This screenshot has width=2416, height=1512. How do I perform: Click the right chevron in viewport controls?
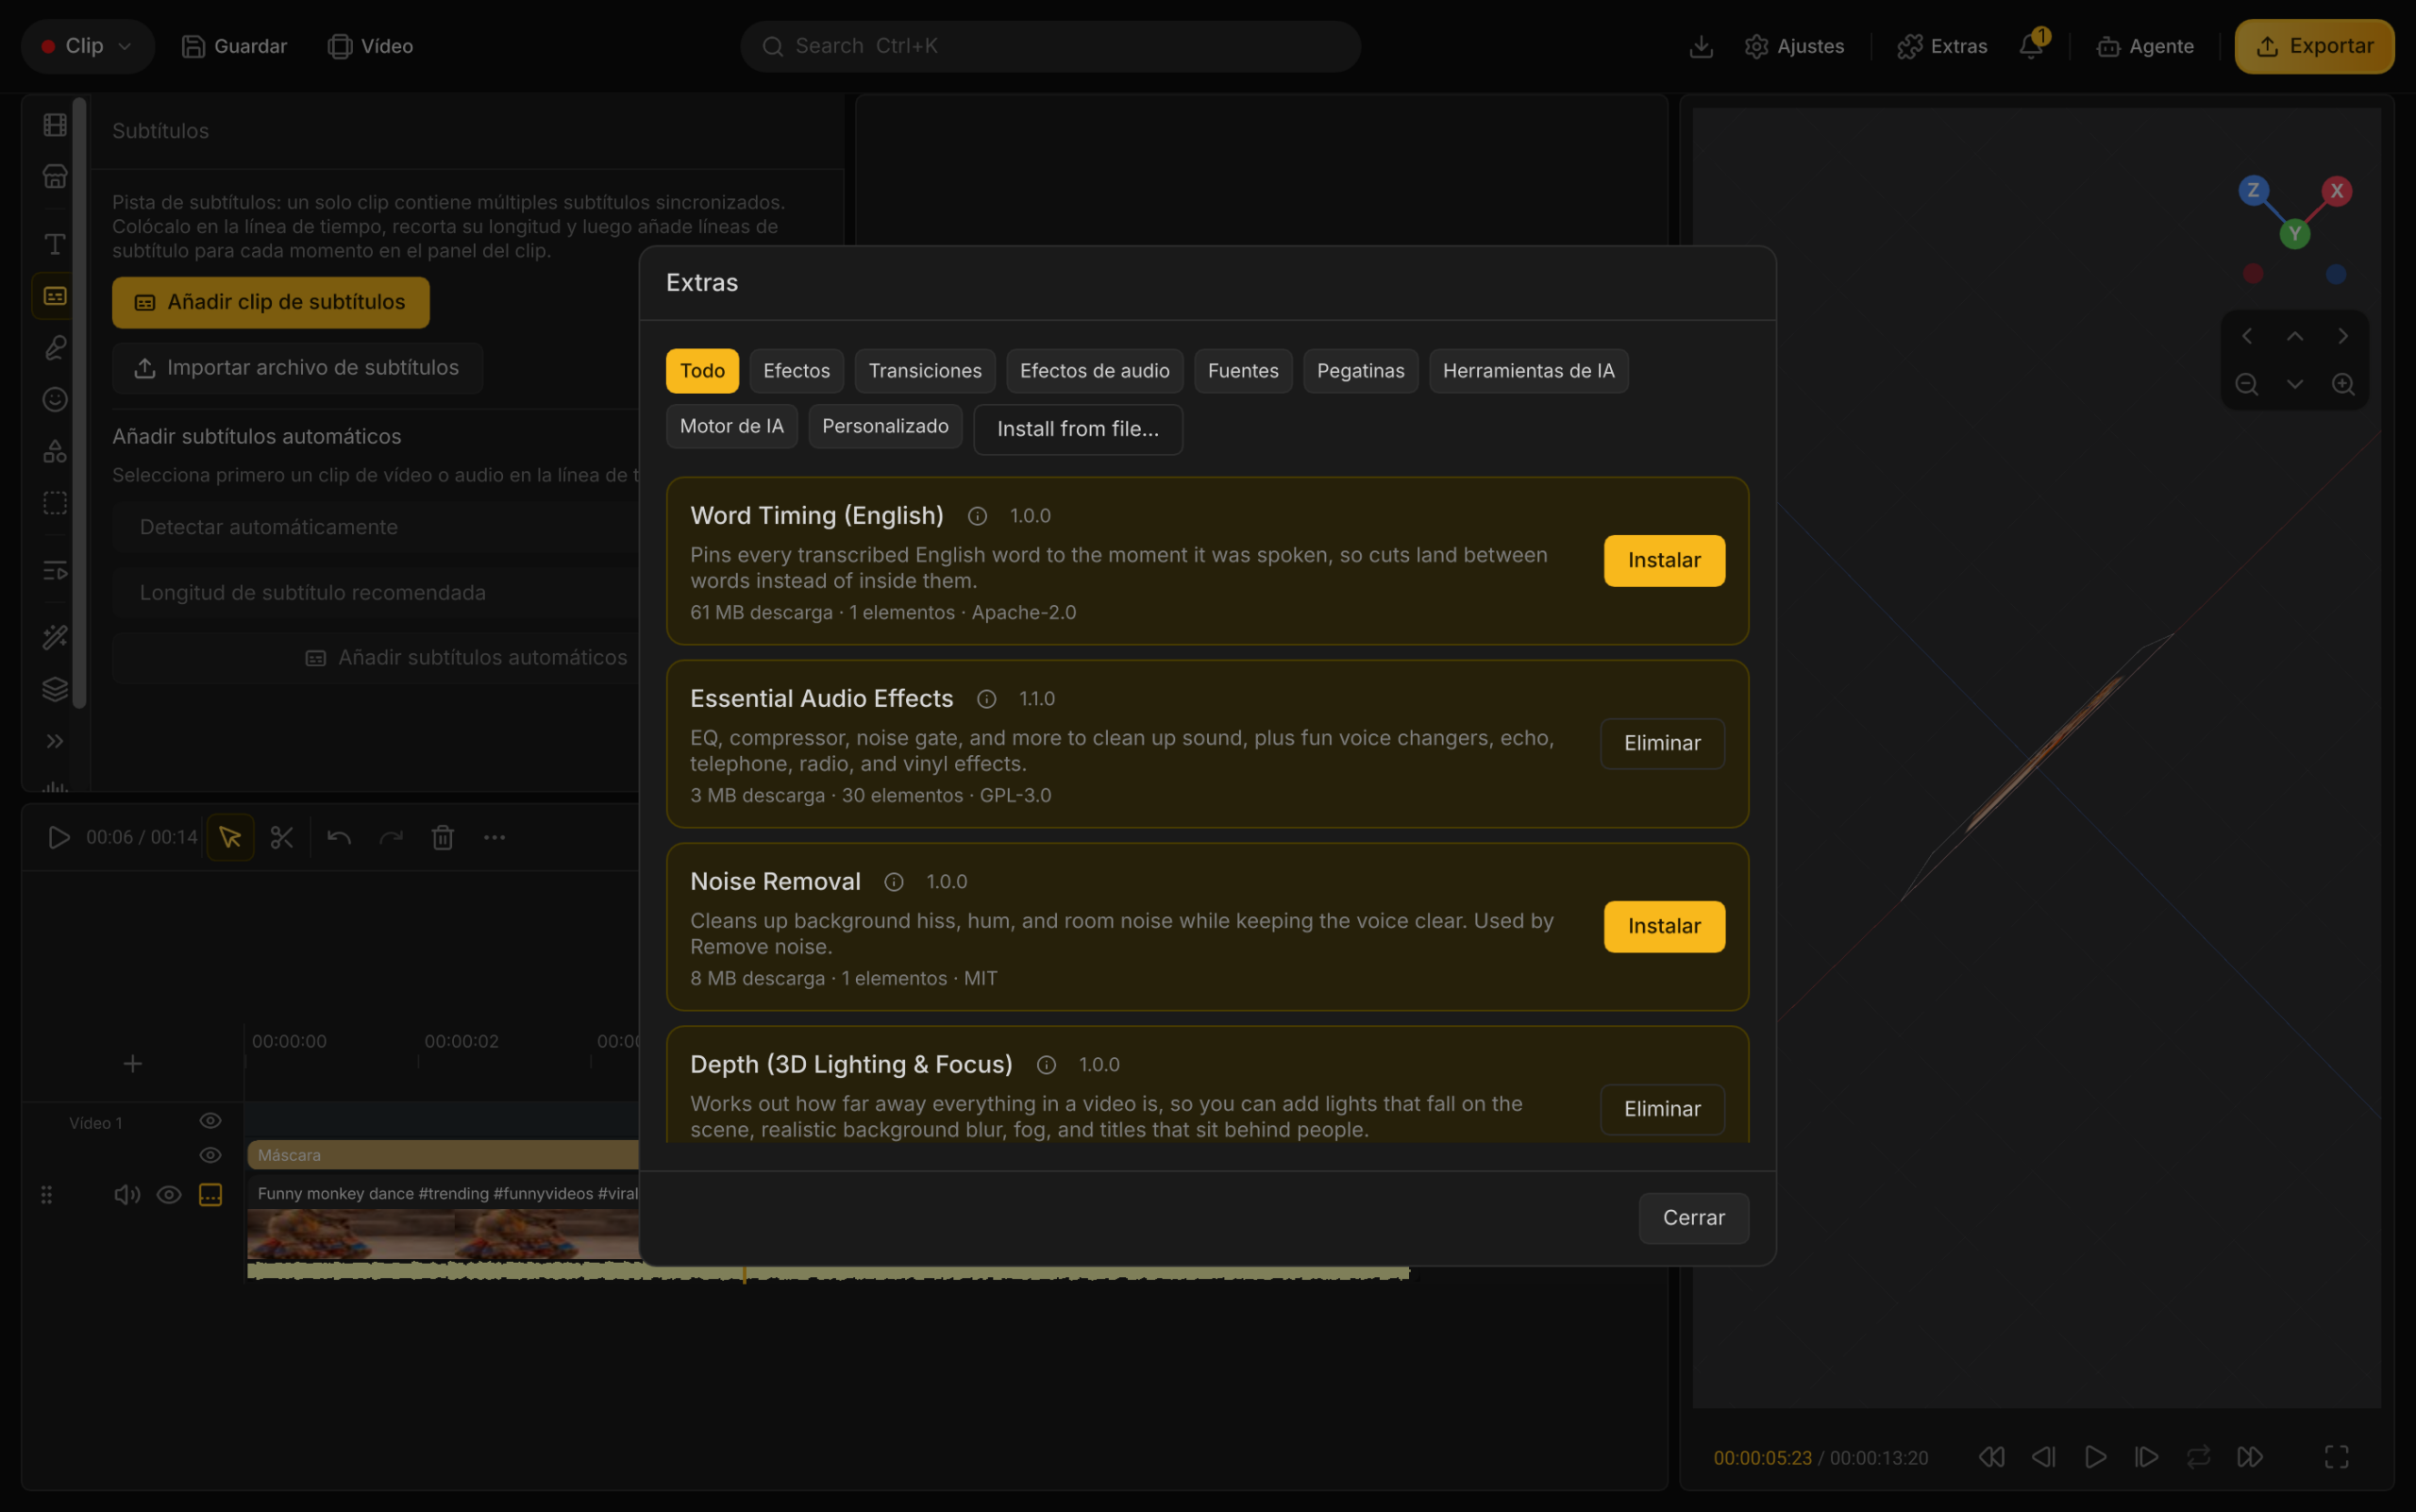(x=2343, y=336)
